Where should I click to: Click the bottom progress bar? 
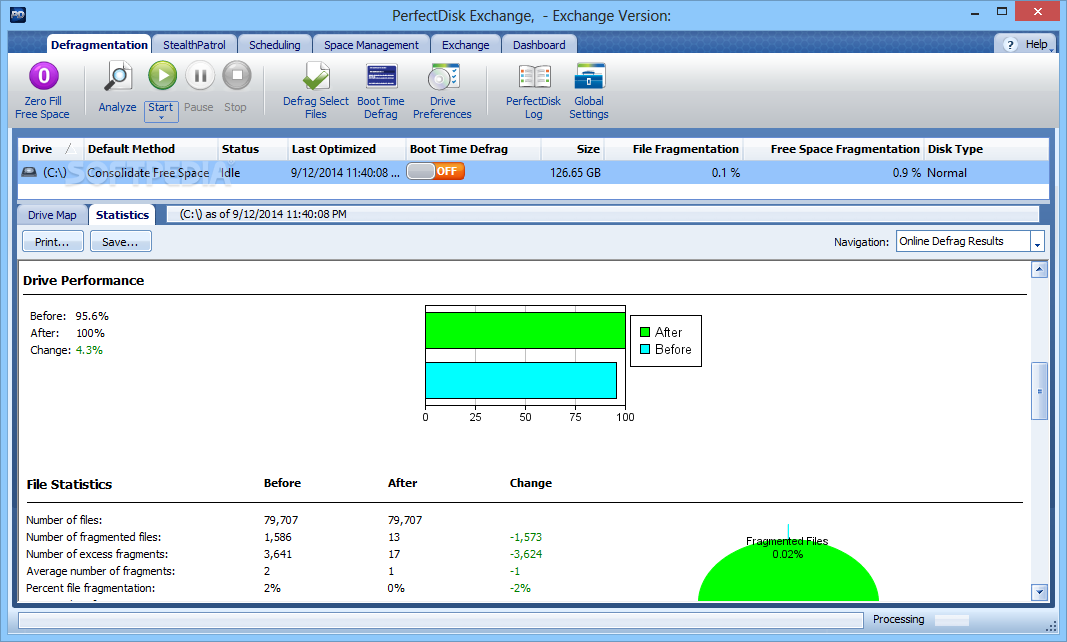[x=440, y=620]
